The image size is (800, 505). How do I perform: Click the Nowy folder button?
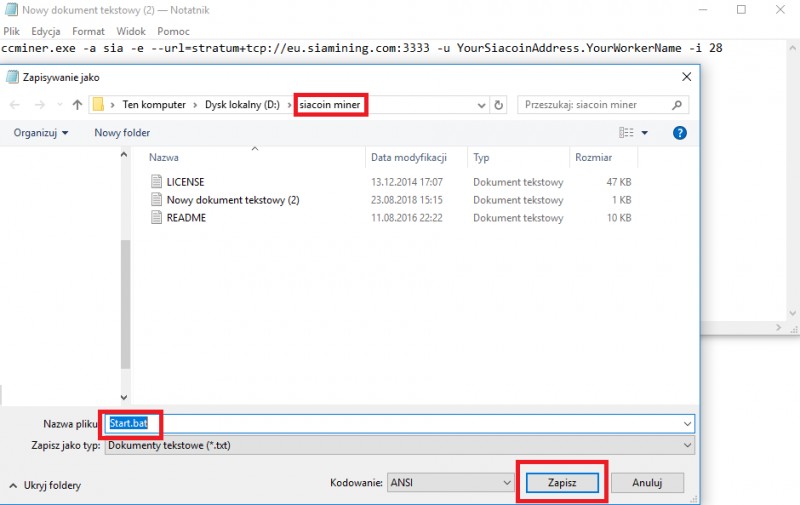(122, 132)
